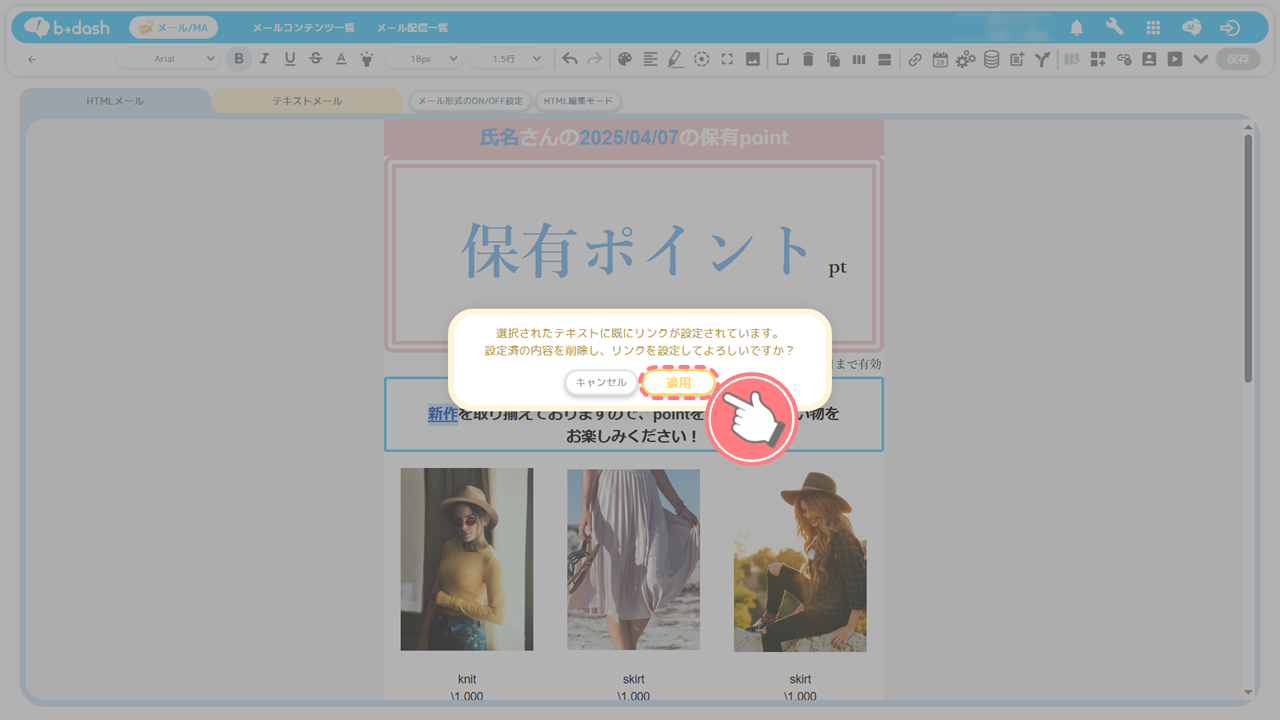Click the fullscreen brackets icon
The height and width of the screenshot is (720, 1280).
point(727,59)
